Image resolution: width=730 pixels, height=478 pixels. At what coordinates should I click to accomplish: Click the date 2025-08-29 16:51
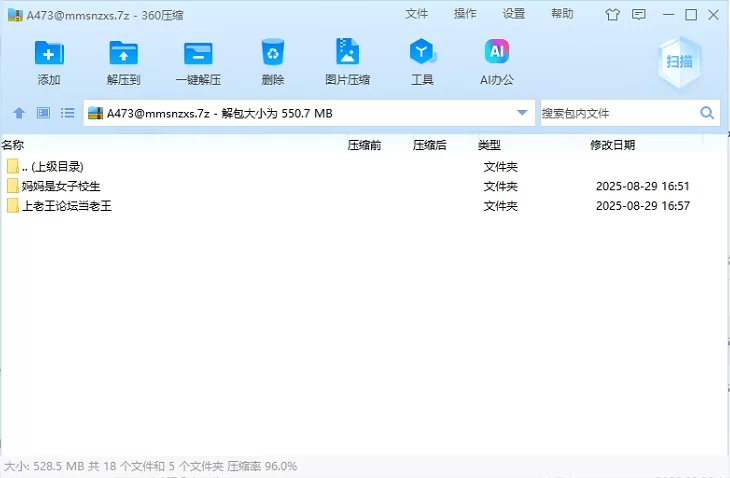point(642,186)
